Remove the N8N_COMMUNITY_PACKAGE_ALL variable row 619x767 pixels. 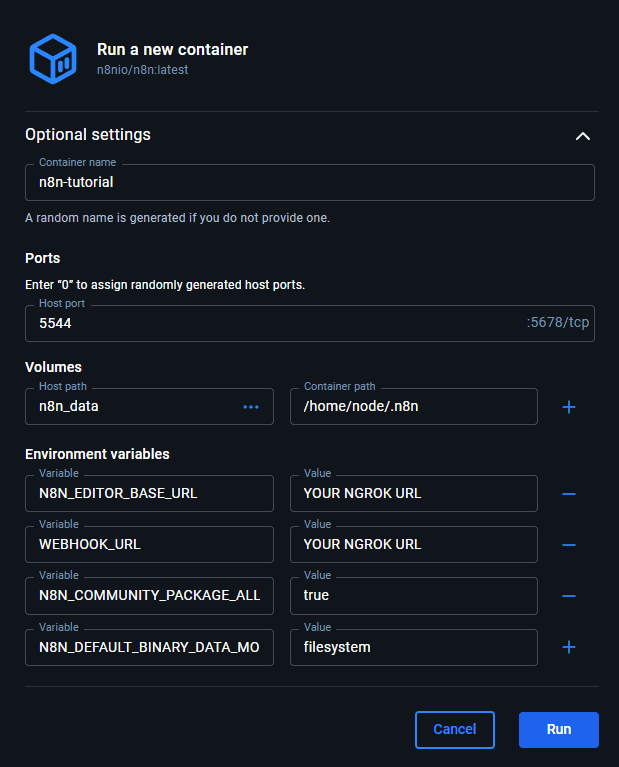click(x=569, y=596)
